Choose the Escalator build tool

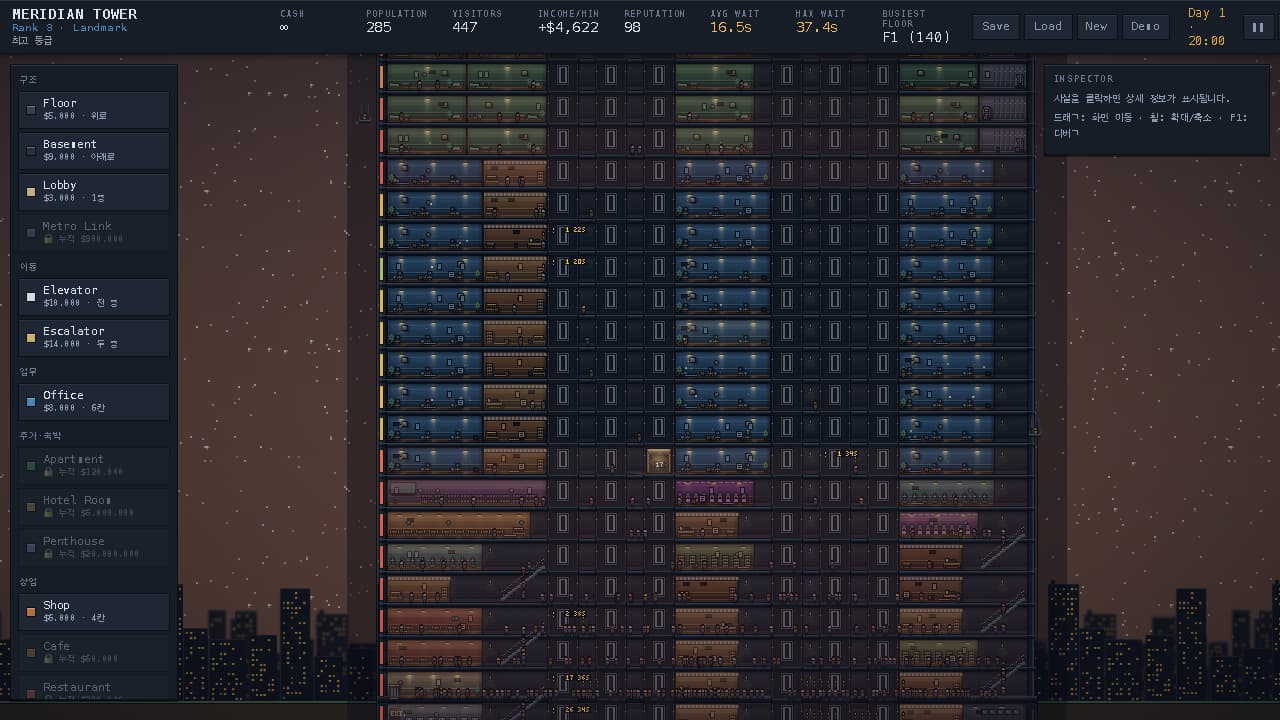pyautogui.click(x=94, y=337)
